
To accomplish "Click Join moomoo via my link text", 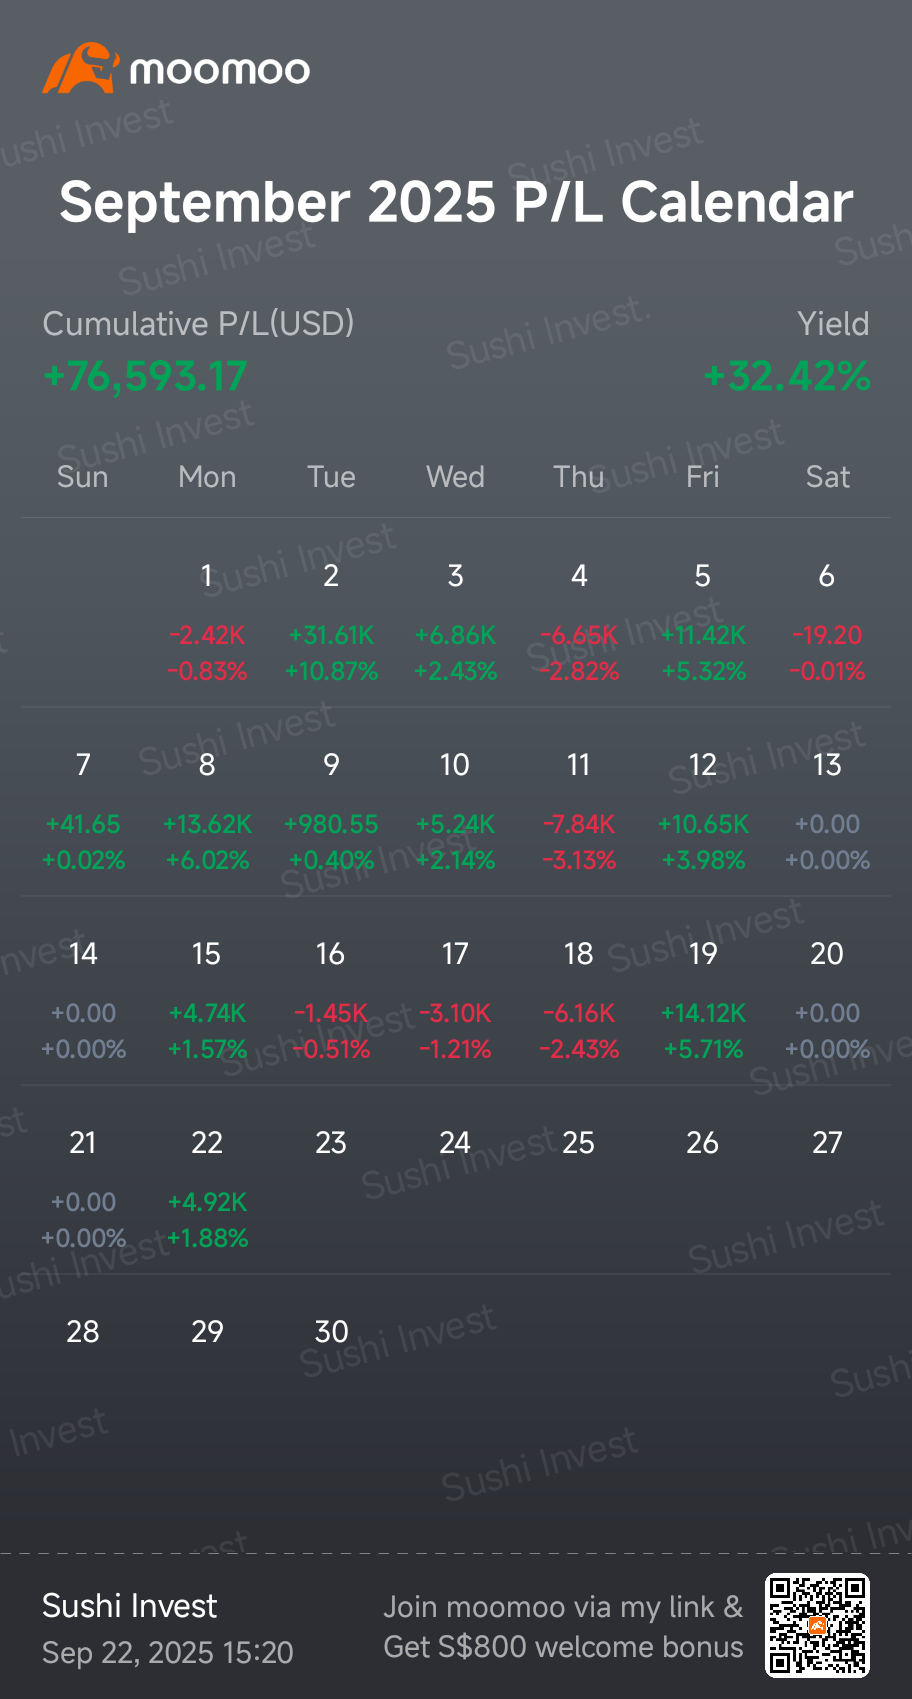I will point(563,1607).
